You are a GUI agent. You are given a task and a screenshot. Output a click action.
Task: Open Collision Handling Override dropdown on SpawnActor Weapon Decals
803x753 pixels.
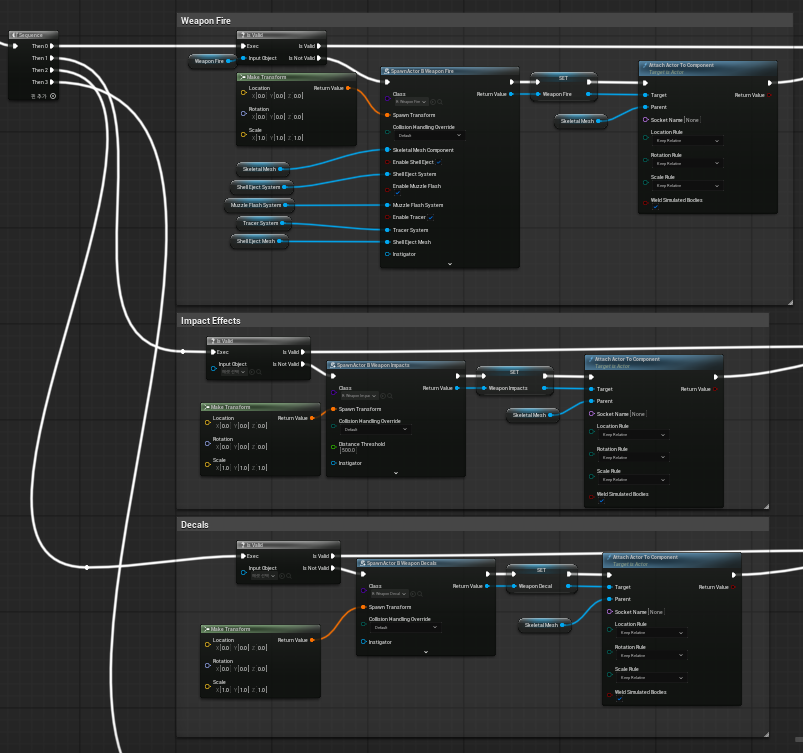click(406, 628)
